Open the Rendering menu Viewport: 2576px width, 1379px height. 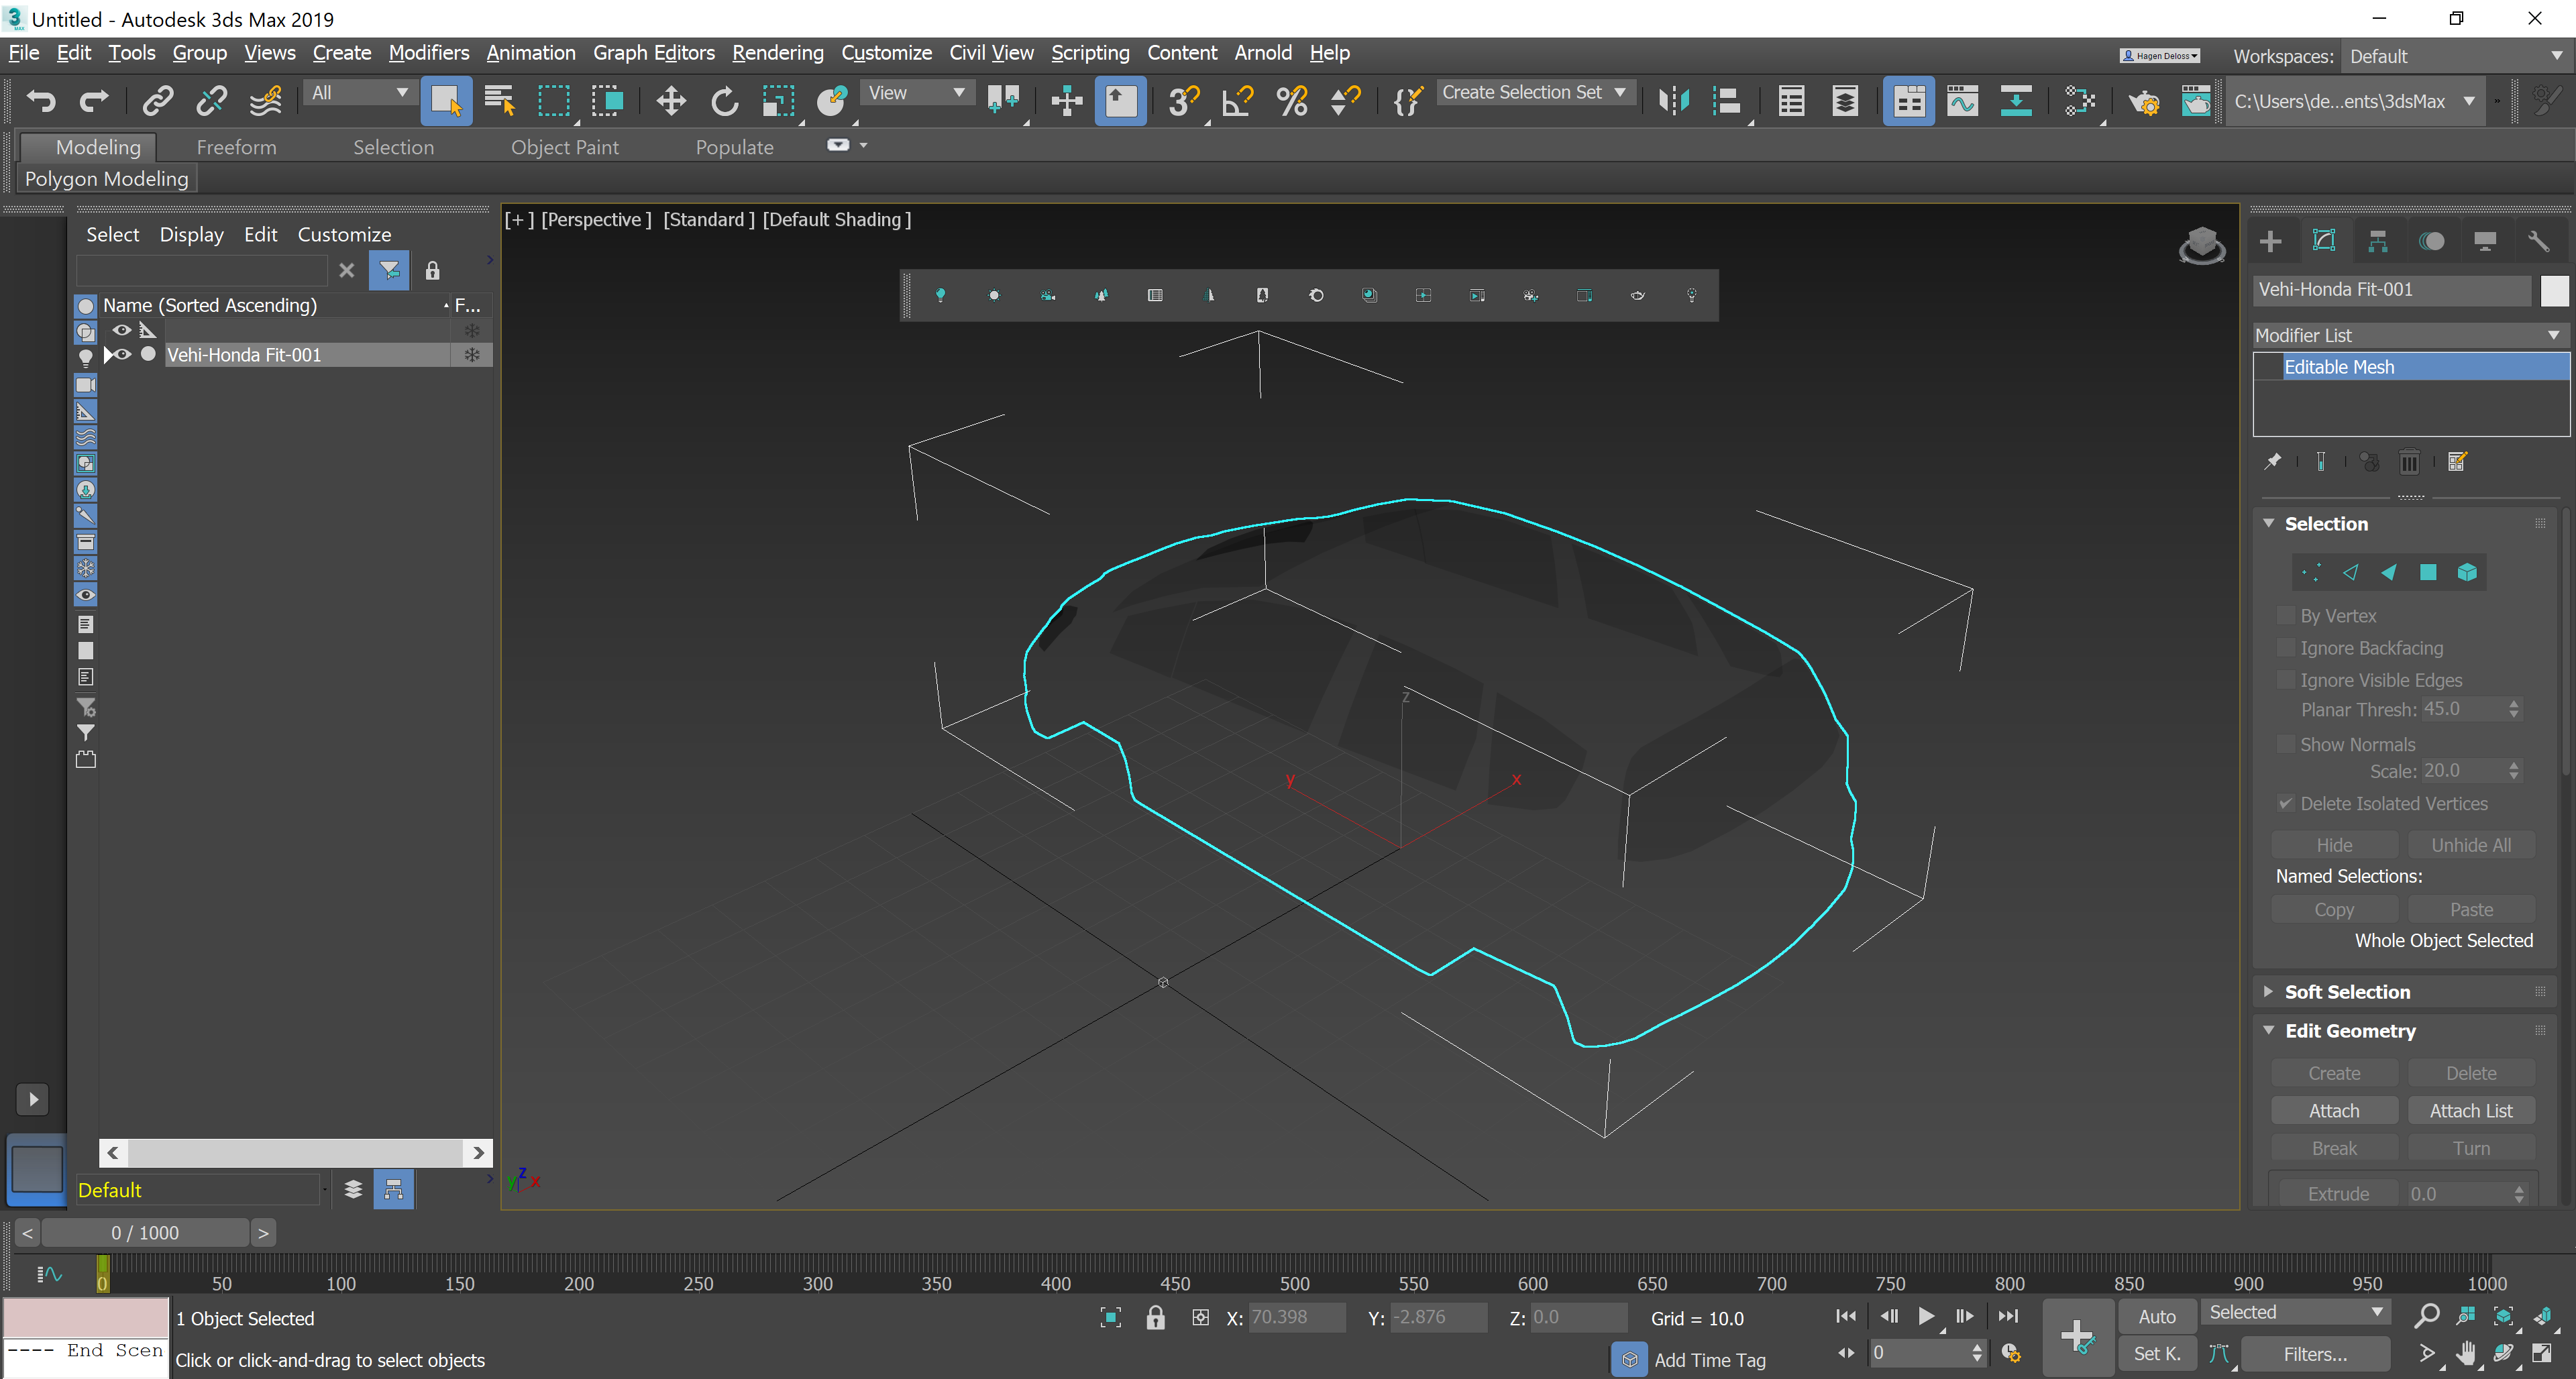[778, 52]
